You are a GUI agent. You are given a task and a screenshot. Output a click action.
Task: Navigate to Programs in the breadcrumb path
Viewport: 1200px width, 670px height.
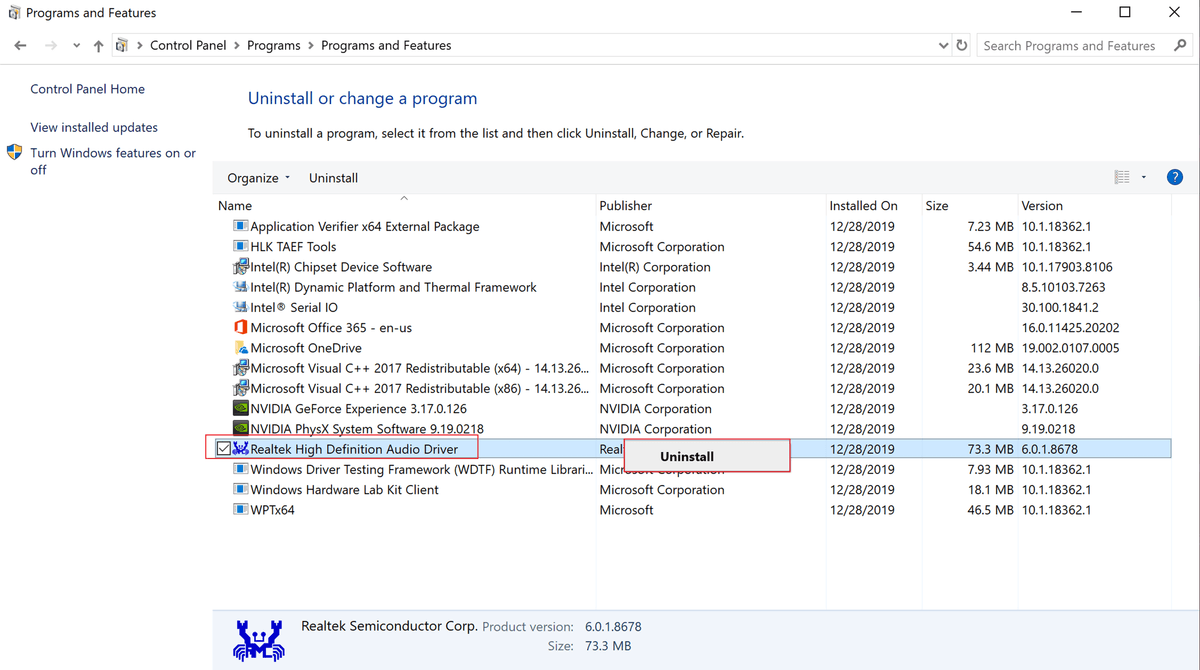(273, 45)
